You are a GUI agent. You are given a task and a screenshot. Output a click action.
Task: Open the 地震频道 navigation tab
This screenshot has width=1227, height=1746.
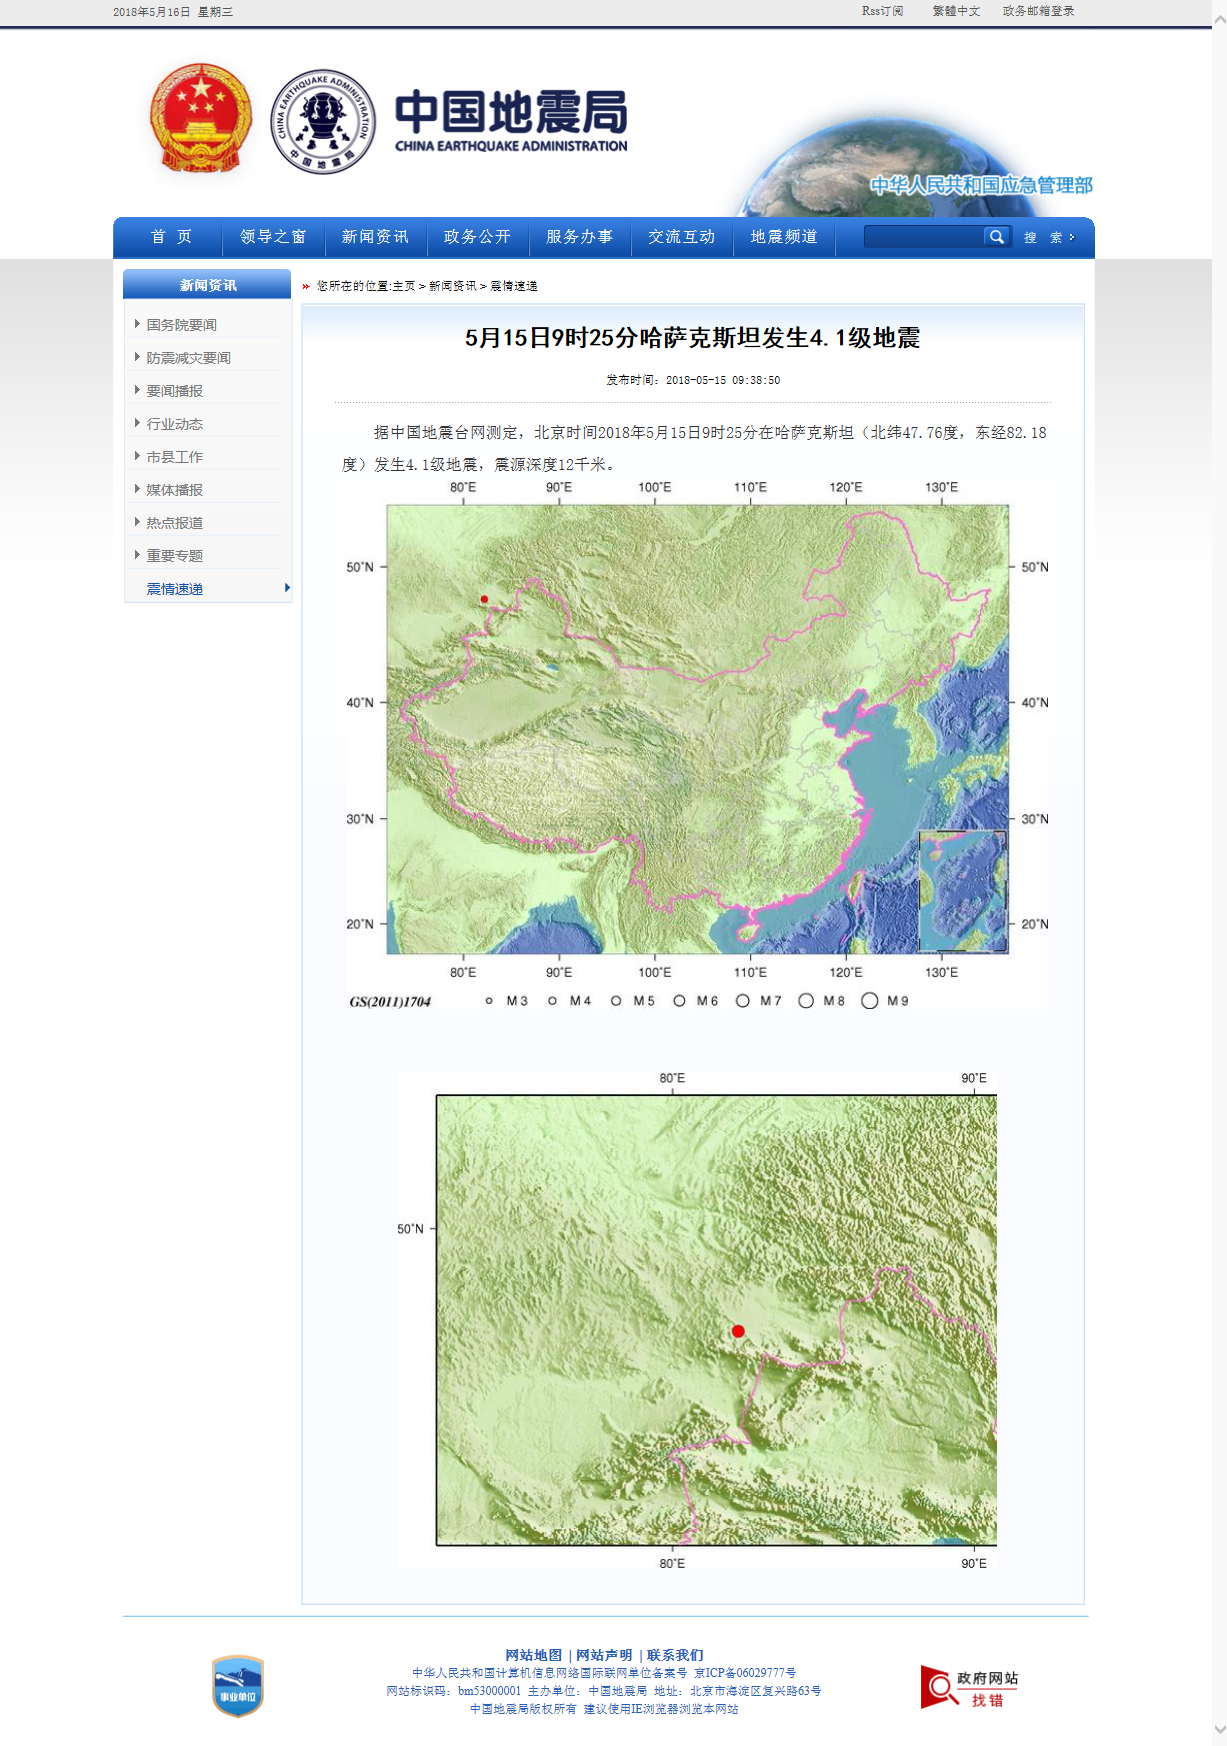(784, 237)
